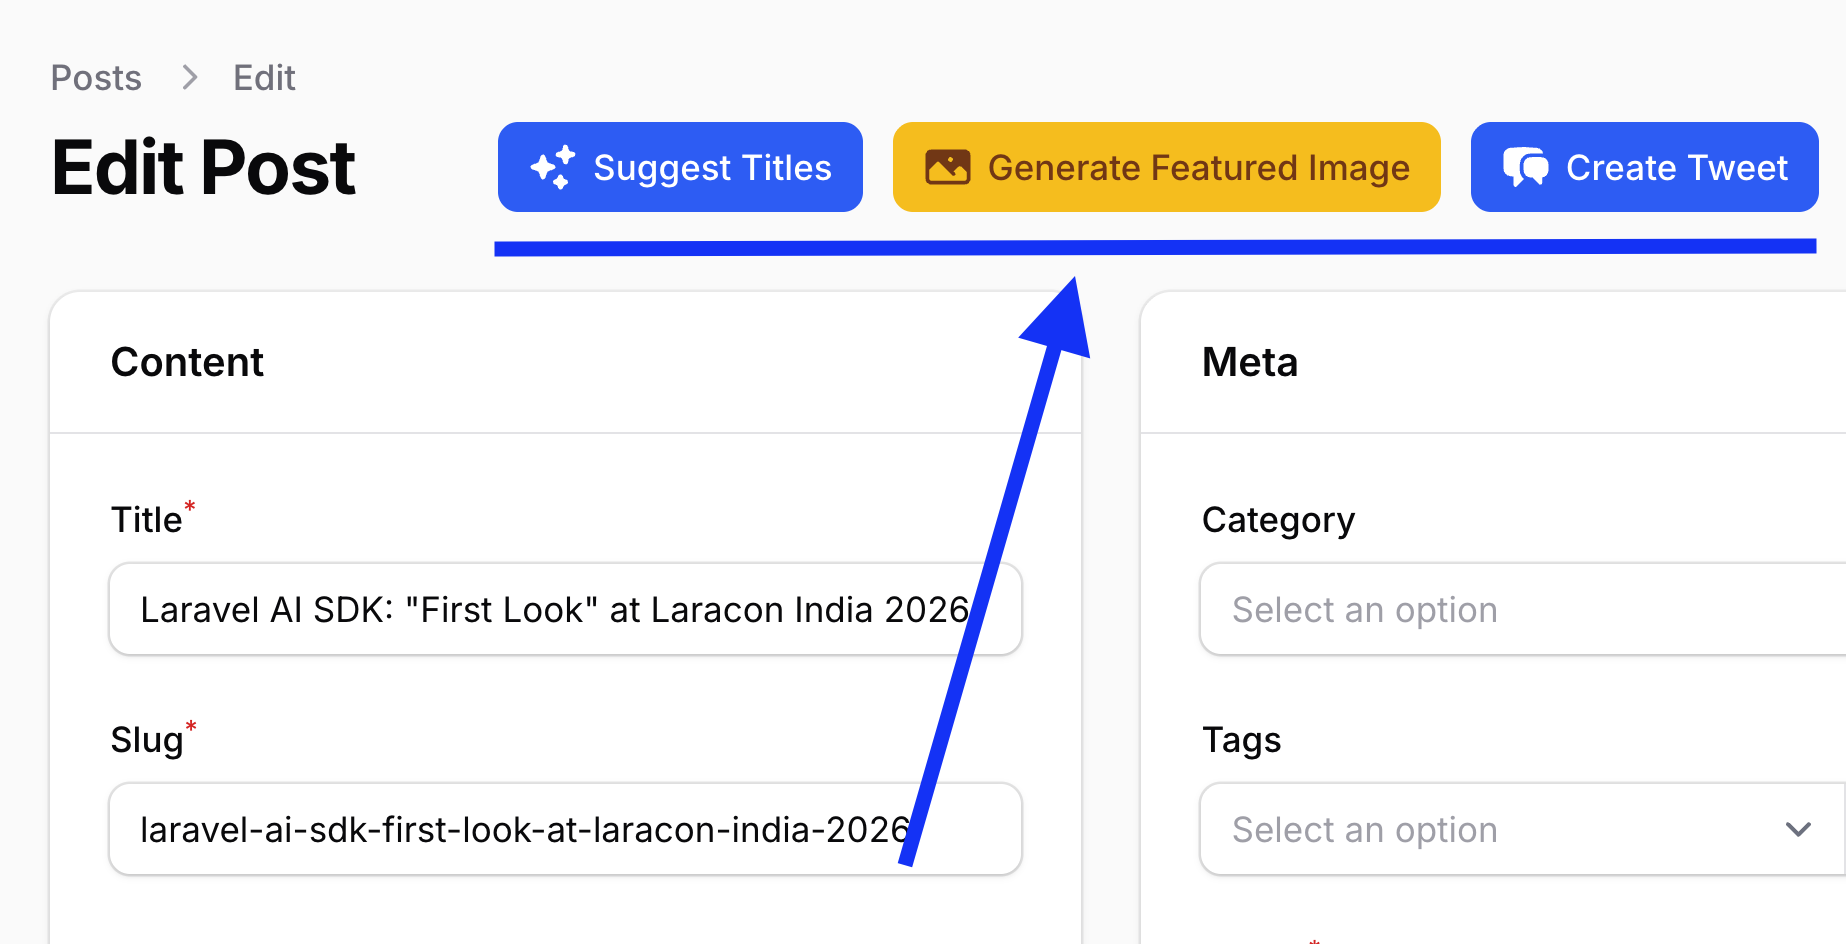
Task: Click the Tags field label
Action: tap(1241, 740)
